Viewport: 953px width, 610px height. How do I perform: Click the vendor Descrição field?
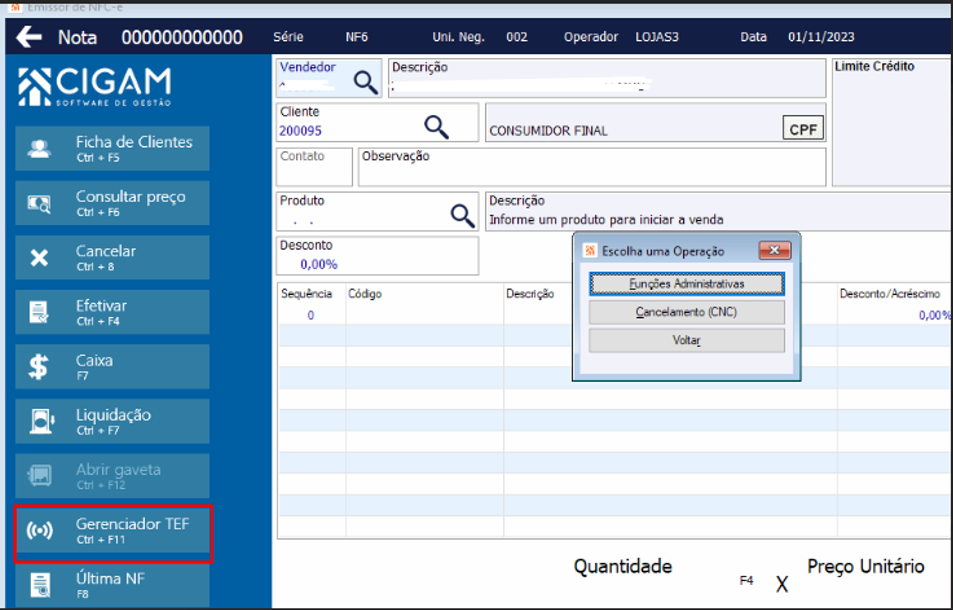[607, 78]
